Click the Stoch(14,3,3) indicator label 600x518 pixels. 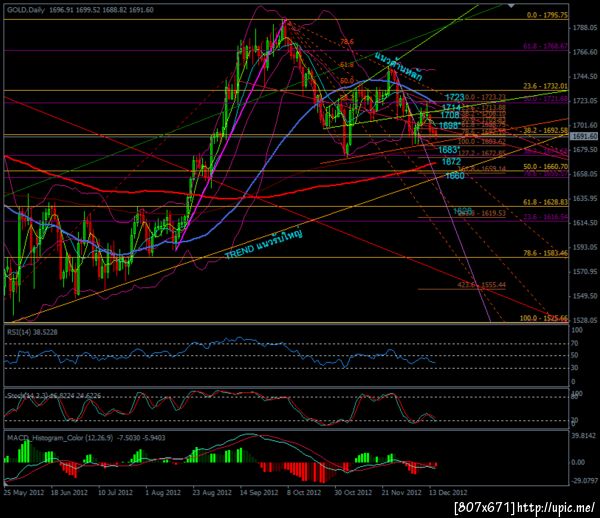pyautogui.click(x=54, y=395)
